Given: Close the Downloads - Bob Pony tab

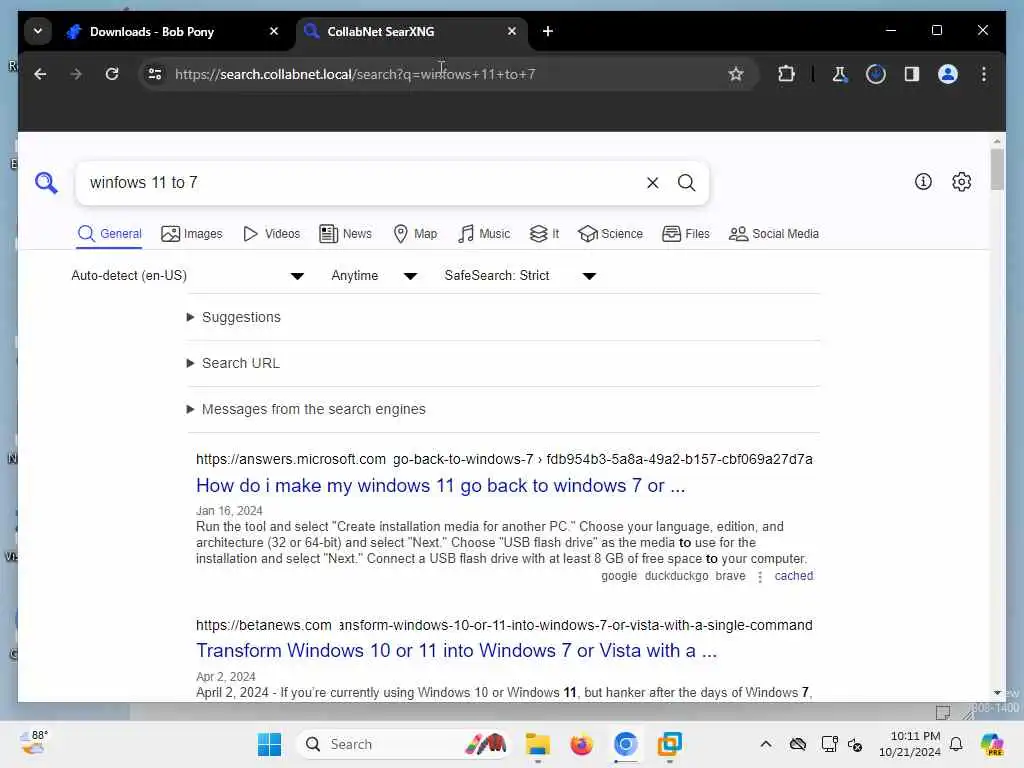Looking at the screenshot, I should [274, 31].
